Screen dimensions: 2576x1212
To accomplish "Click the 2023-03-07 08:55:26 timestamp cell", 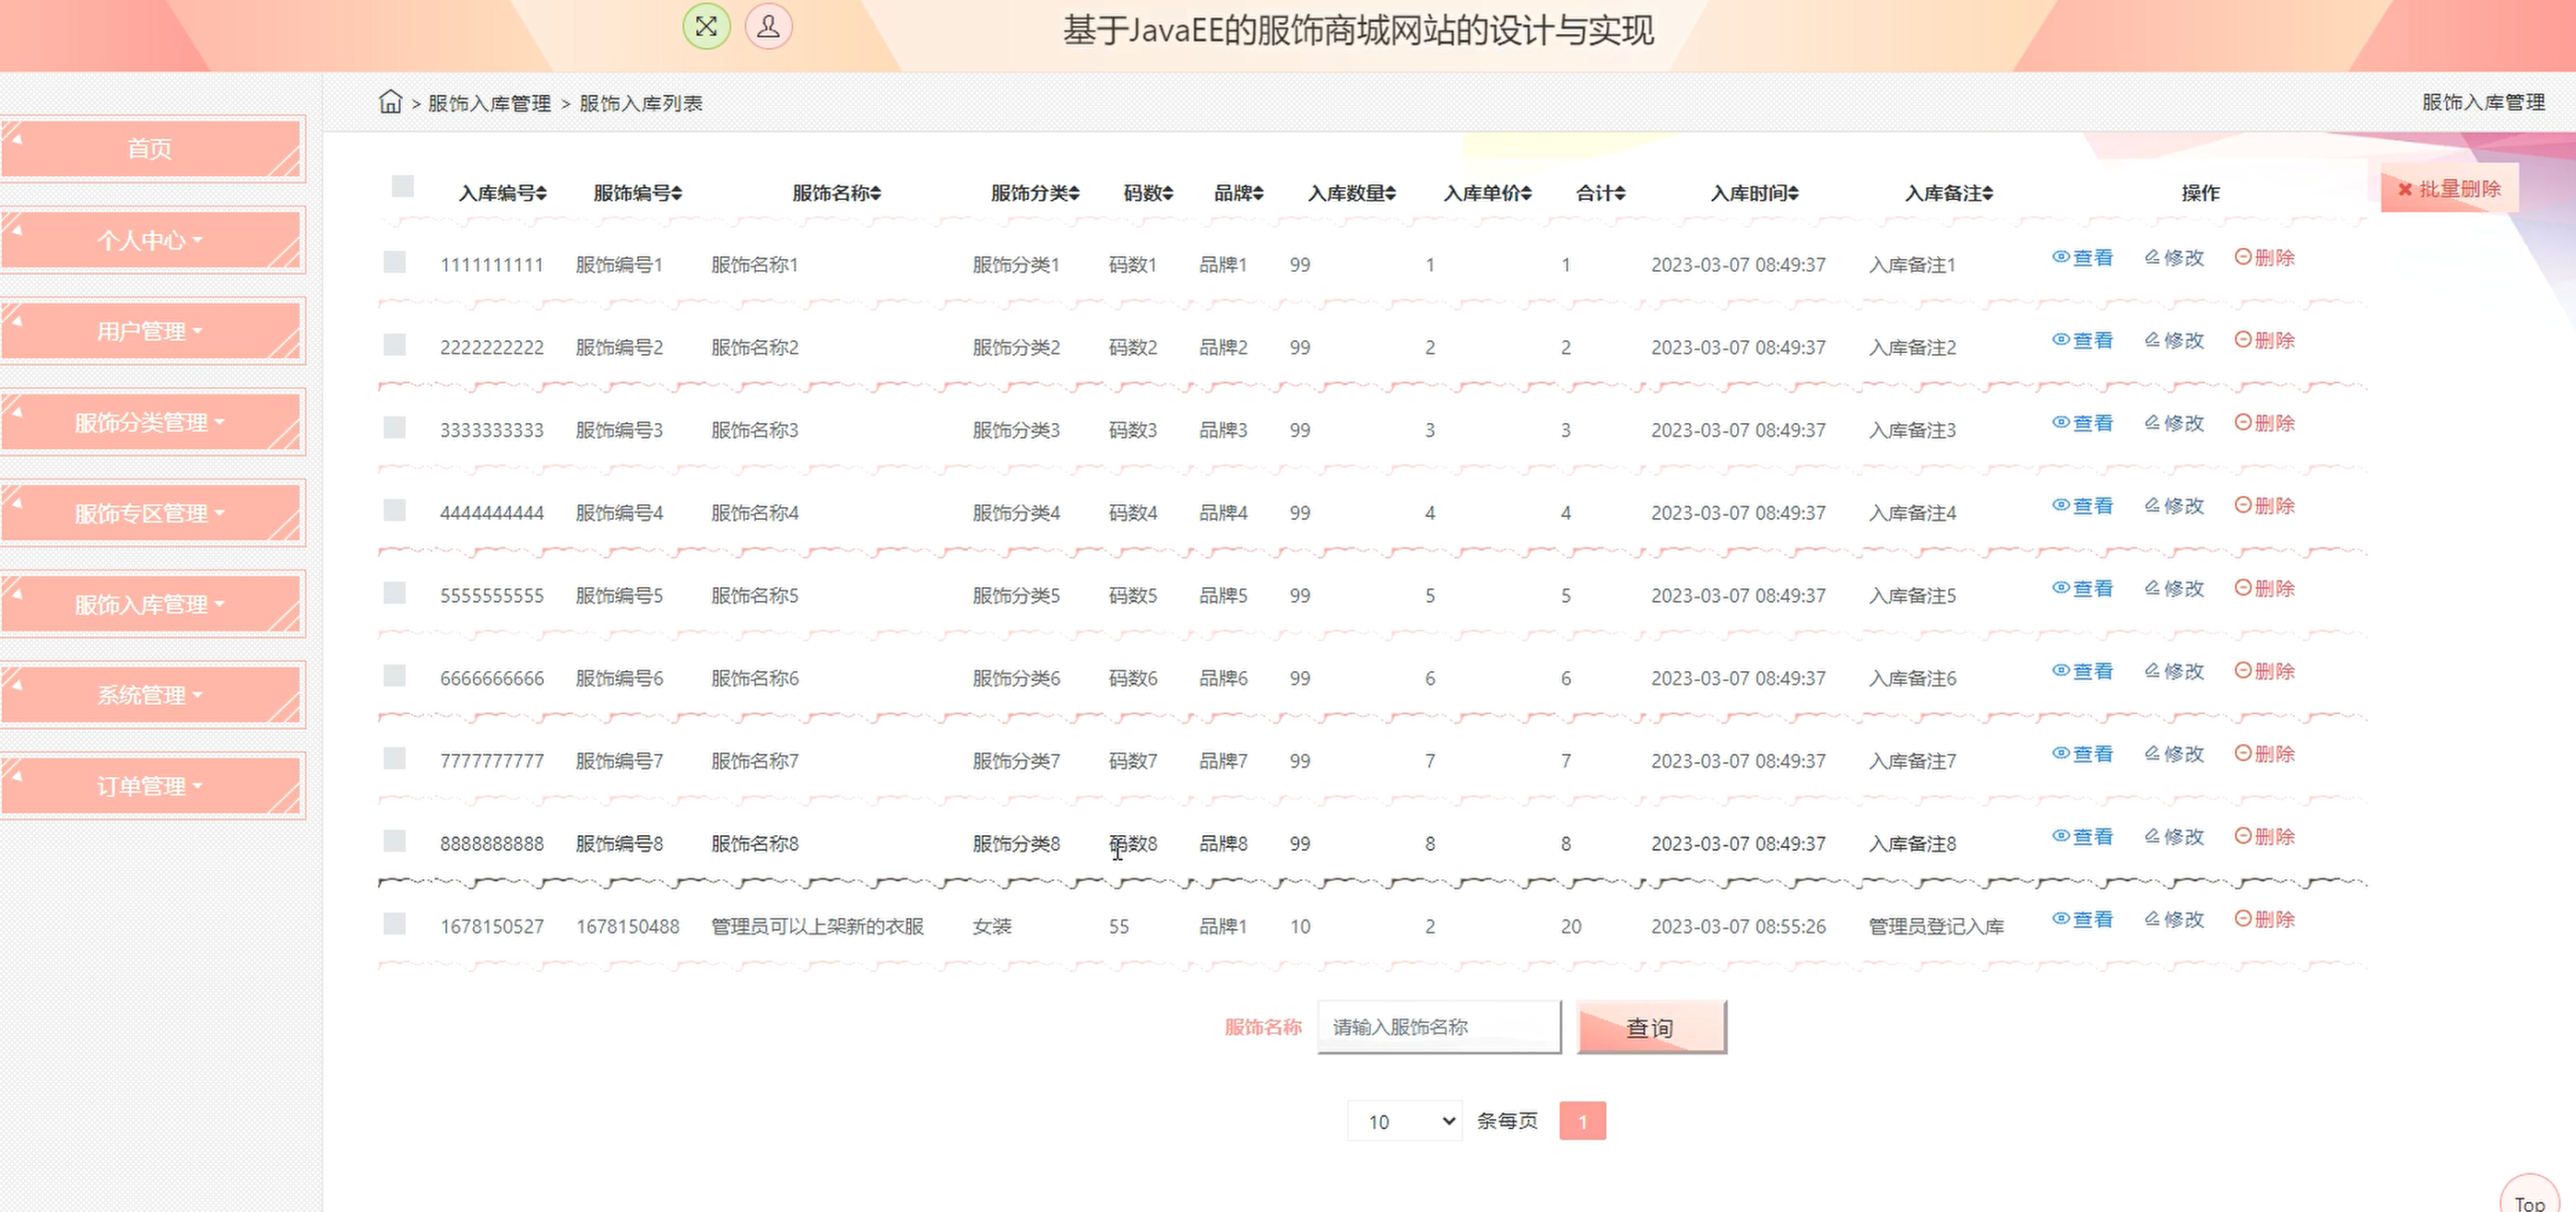I will tap(1738, 926).
